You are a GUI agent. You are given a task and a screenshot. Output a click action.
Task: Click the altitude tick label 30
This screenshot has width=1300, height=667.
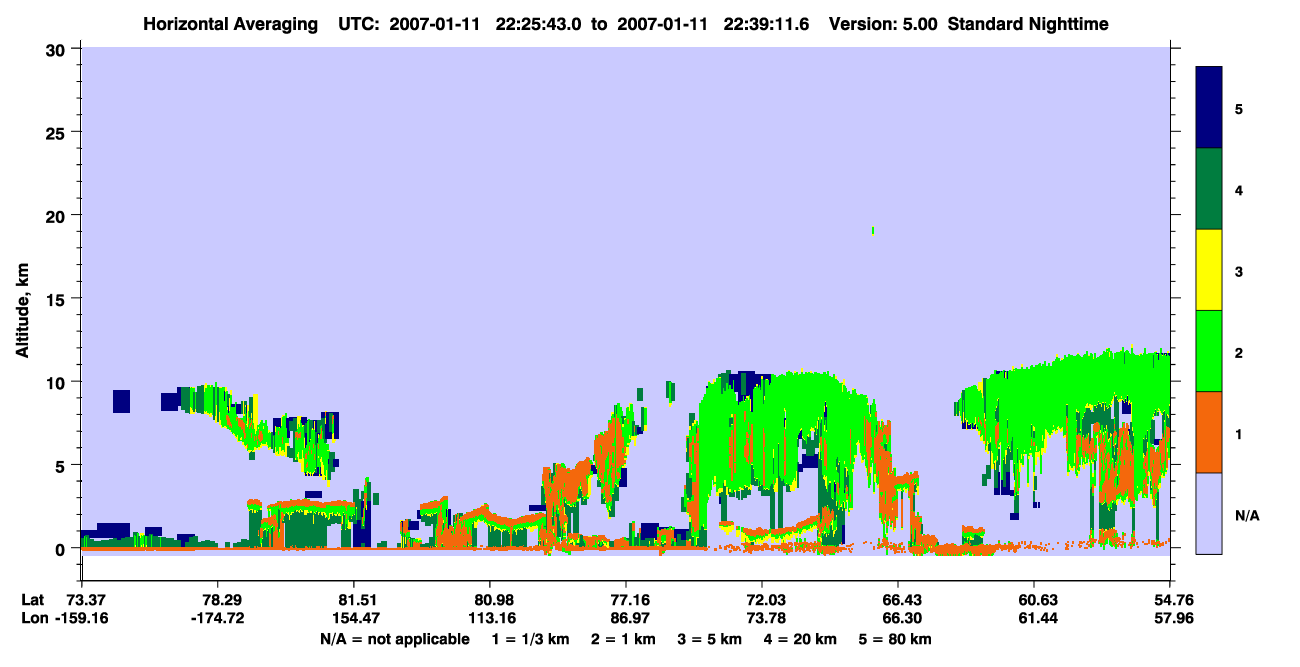click(x=58, y=48)
